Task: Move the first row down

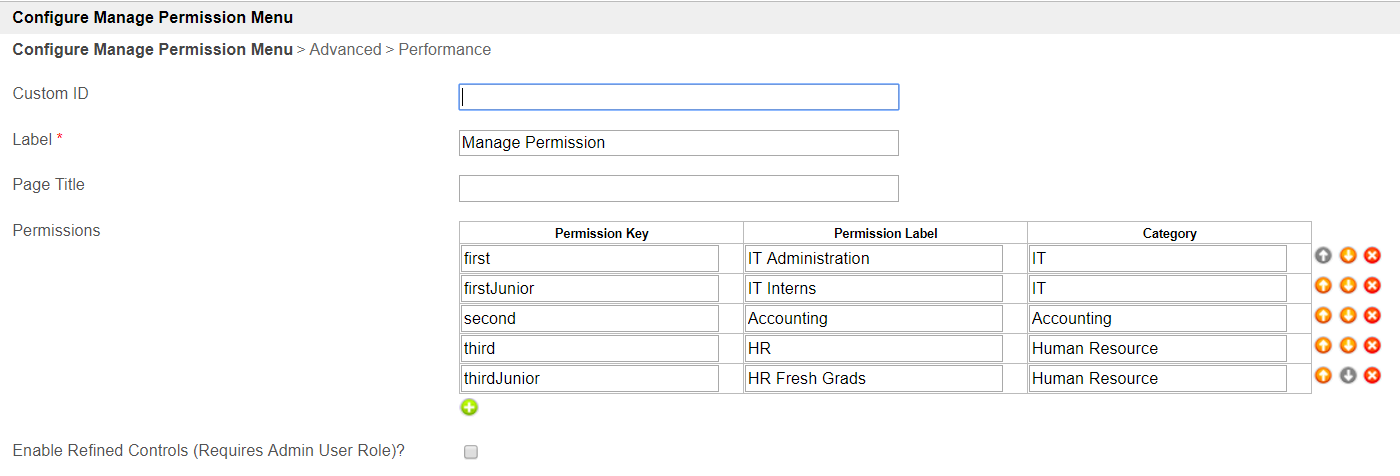Action: [1348, 256]
